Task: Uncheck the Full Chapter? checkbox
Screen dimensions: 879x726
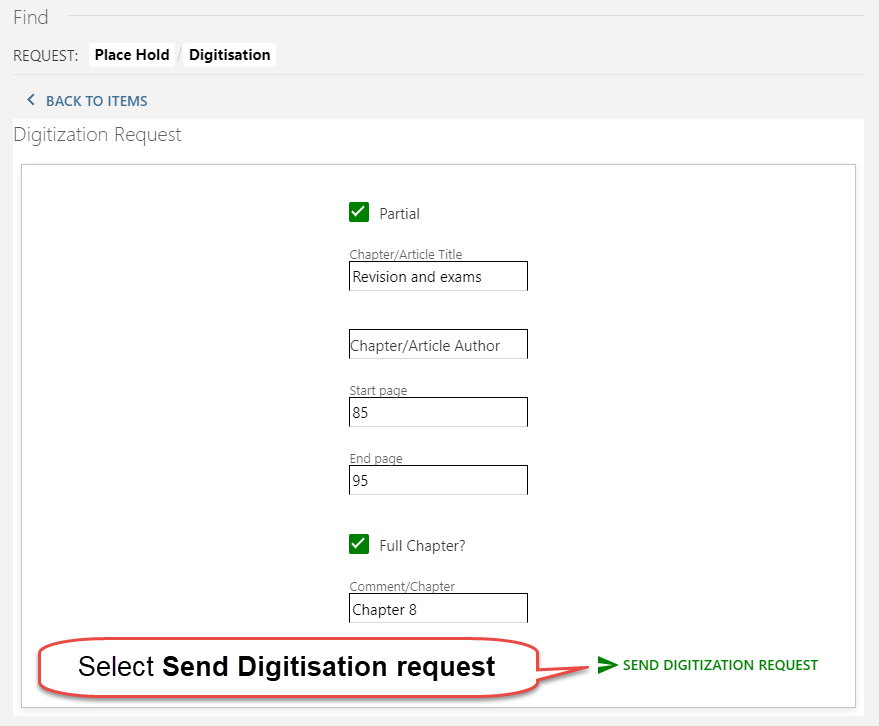Action: [x=359, y=544]
